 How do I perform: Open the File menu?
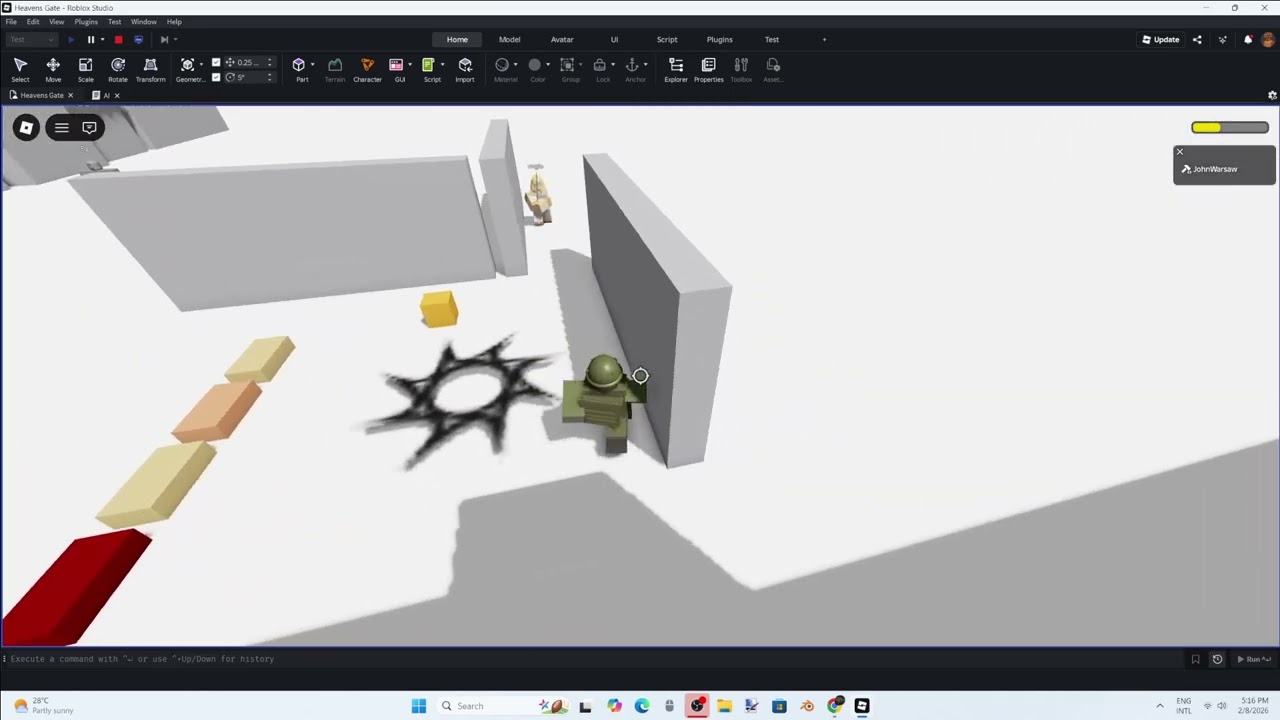tap(11, 21)
